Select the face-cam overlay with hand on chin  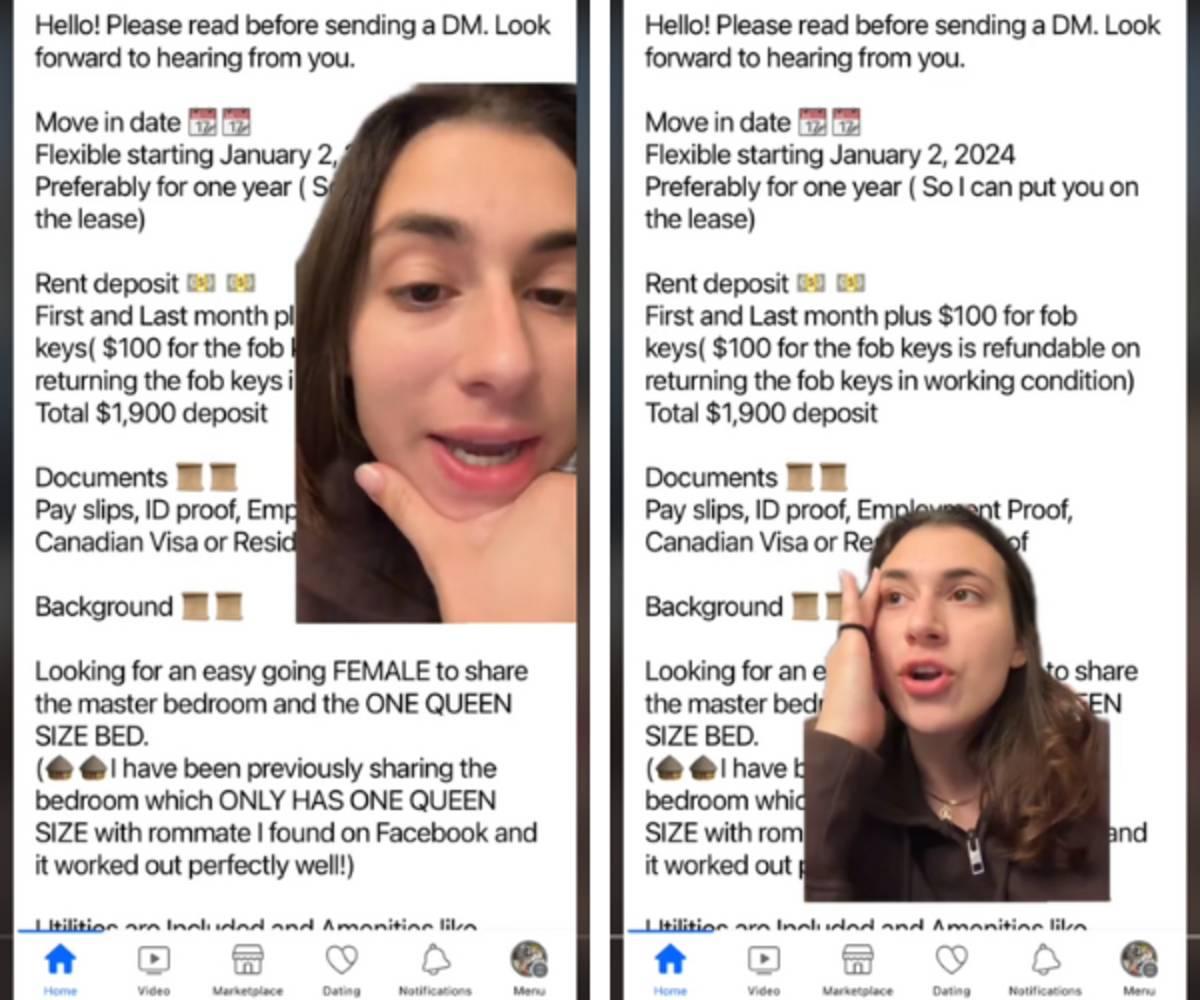pyautogui.click(x=436, y=353)
